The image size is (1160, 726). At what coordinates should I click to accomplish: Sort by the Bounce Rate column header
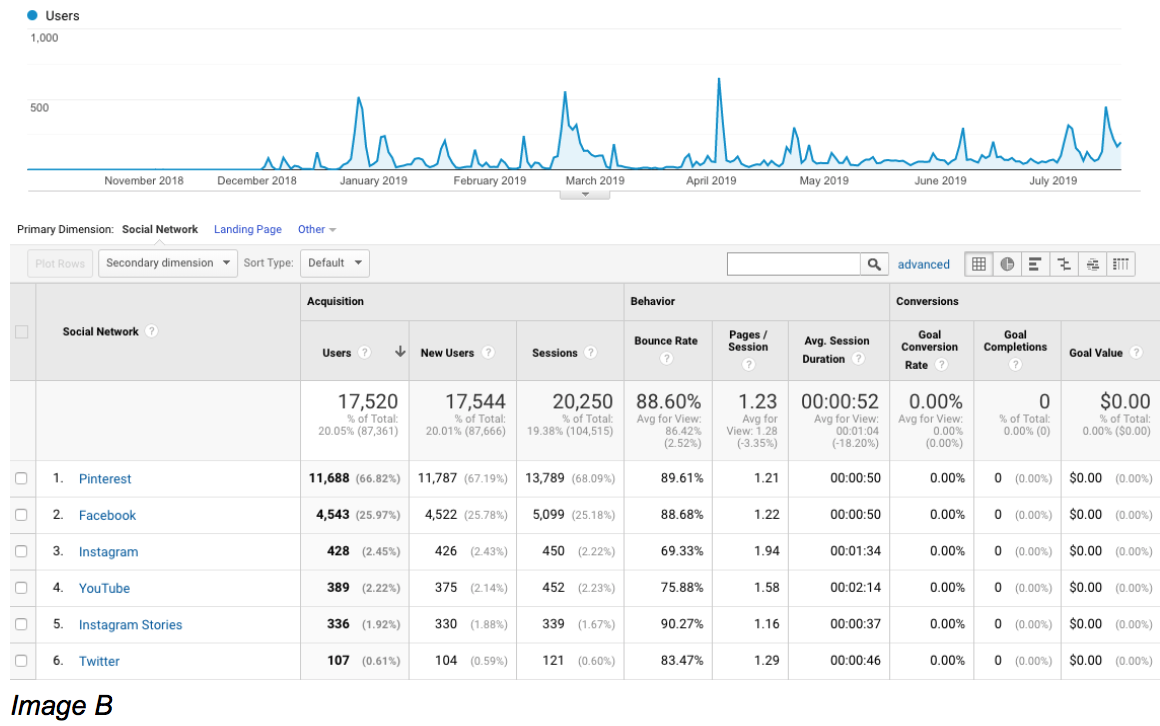(x=666, y=341)
